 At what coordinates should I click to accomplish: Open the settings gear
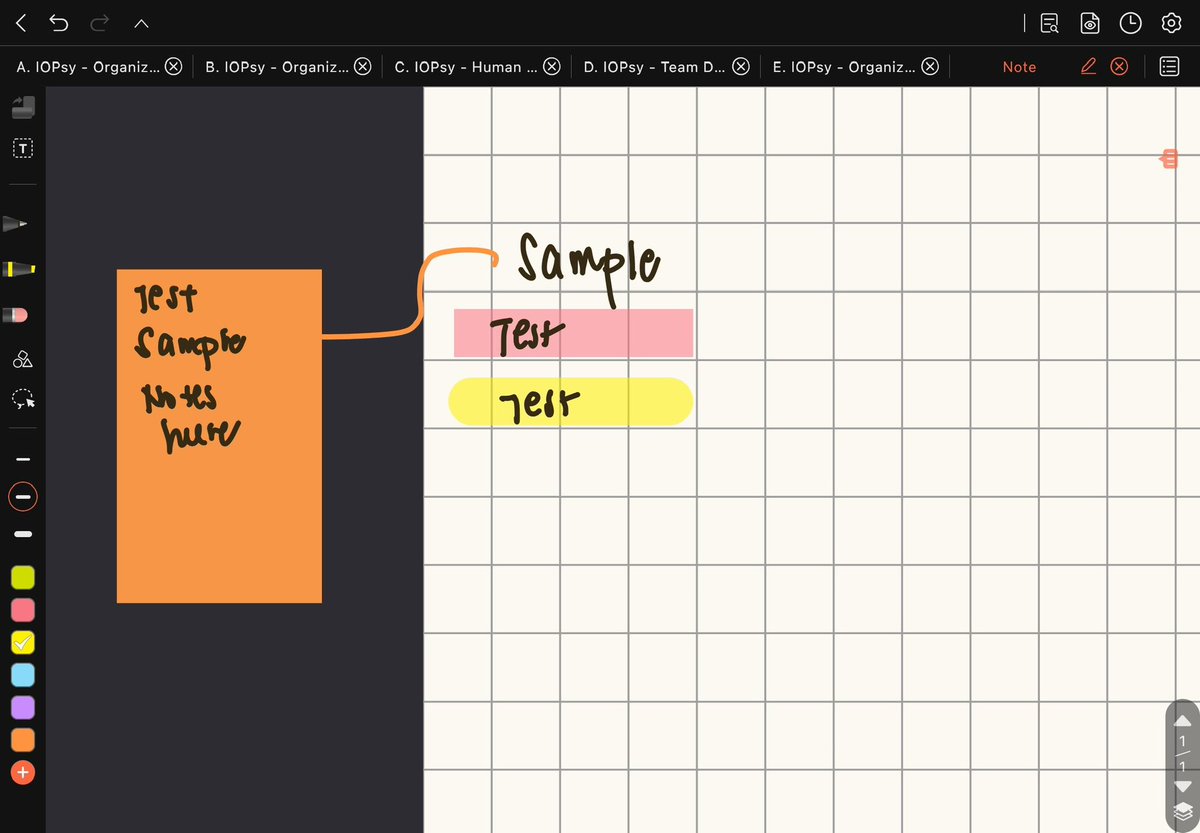click(1171, 23)
